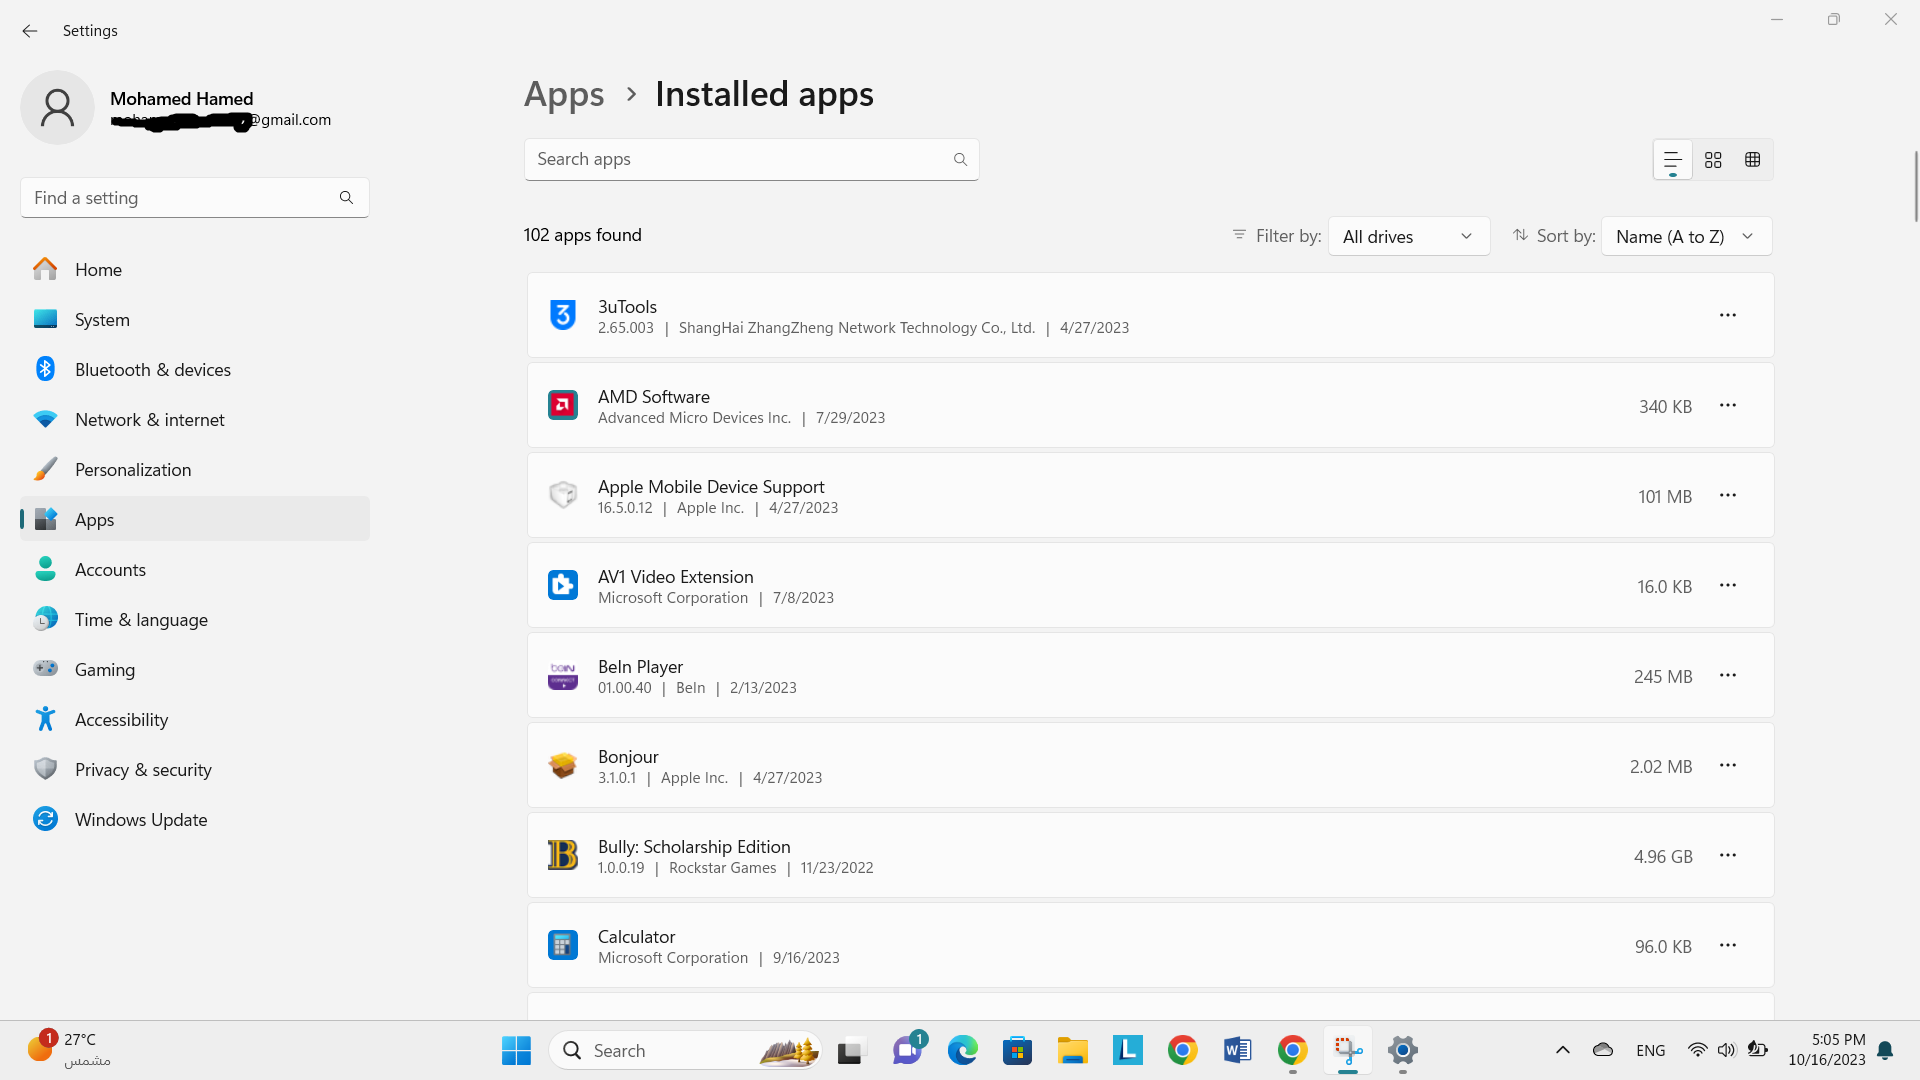Switch to table view layout icon

click(1752, 160)
